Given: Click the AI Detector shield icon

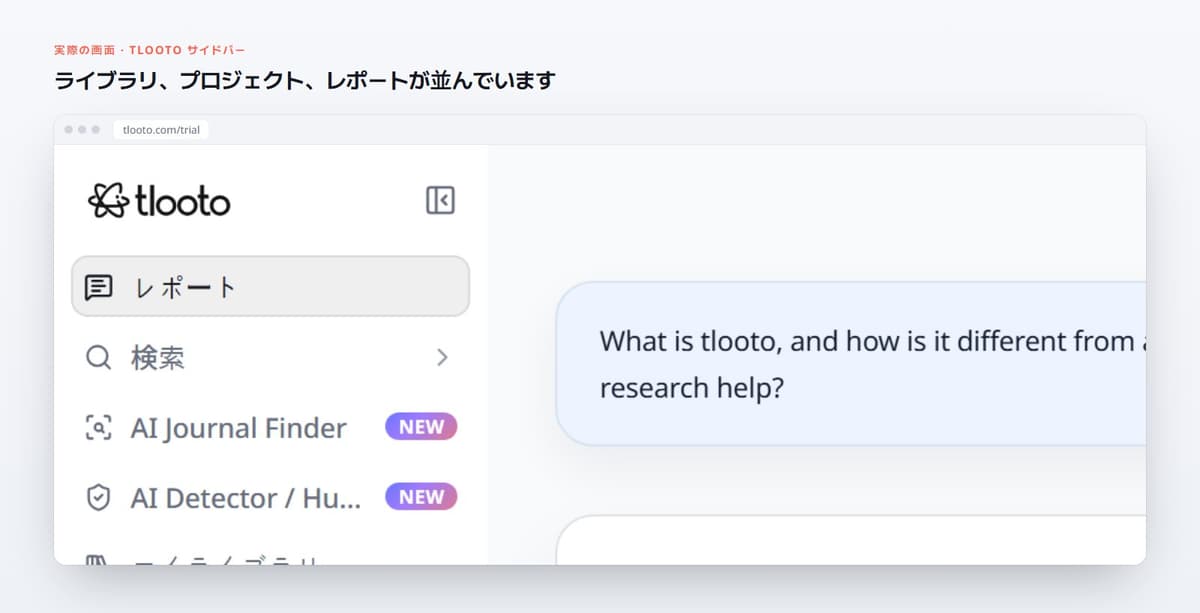Looking at the screenshot, I should [98, 497].
